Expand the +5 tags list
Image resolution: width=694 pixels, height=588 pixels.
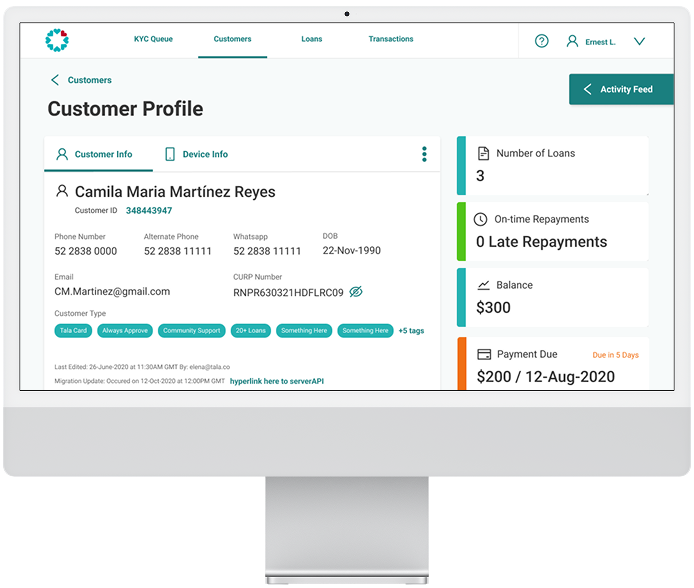click(411, 331)
